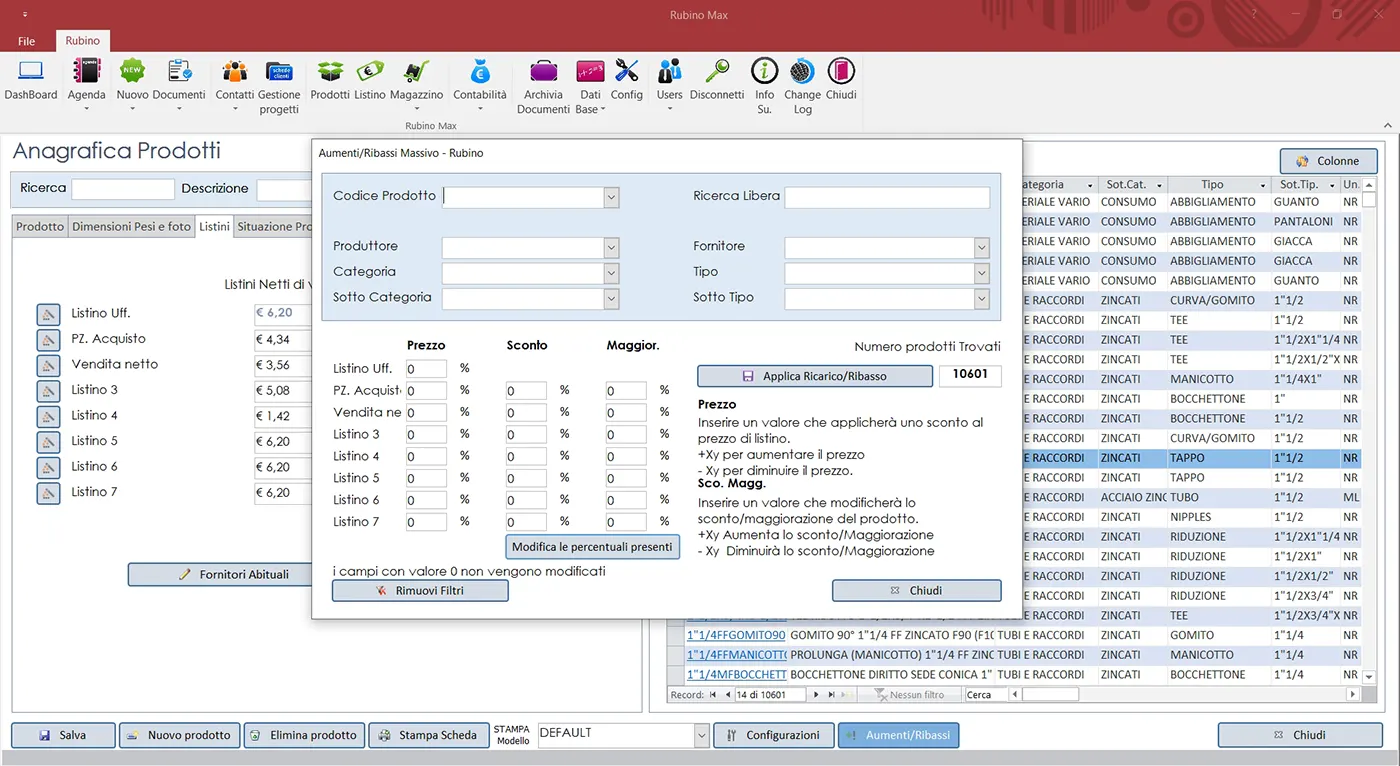The image size is (1400, 766).
Task: Open the 1"1/4FFGOMITO90 product link
Action: (736, 635)
